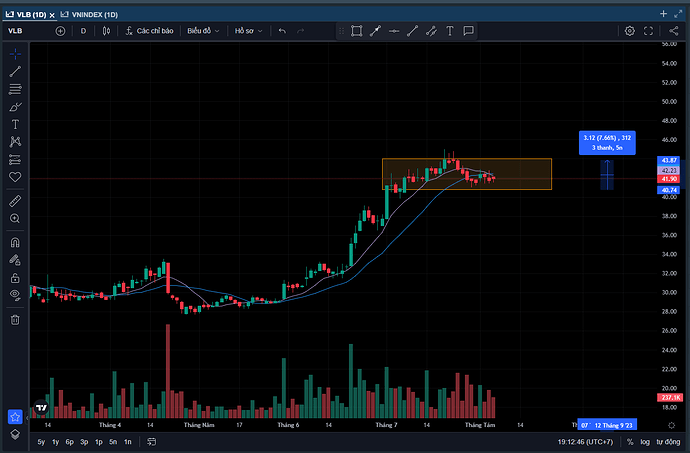Set range to 3p

pos(84,442)
